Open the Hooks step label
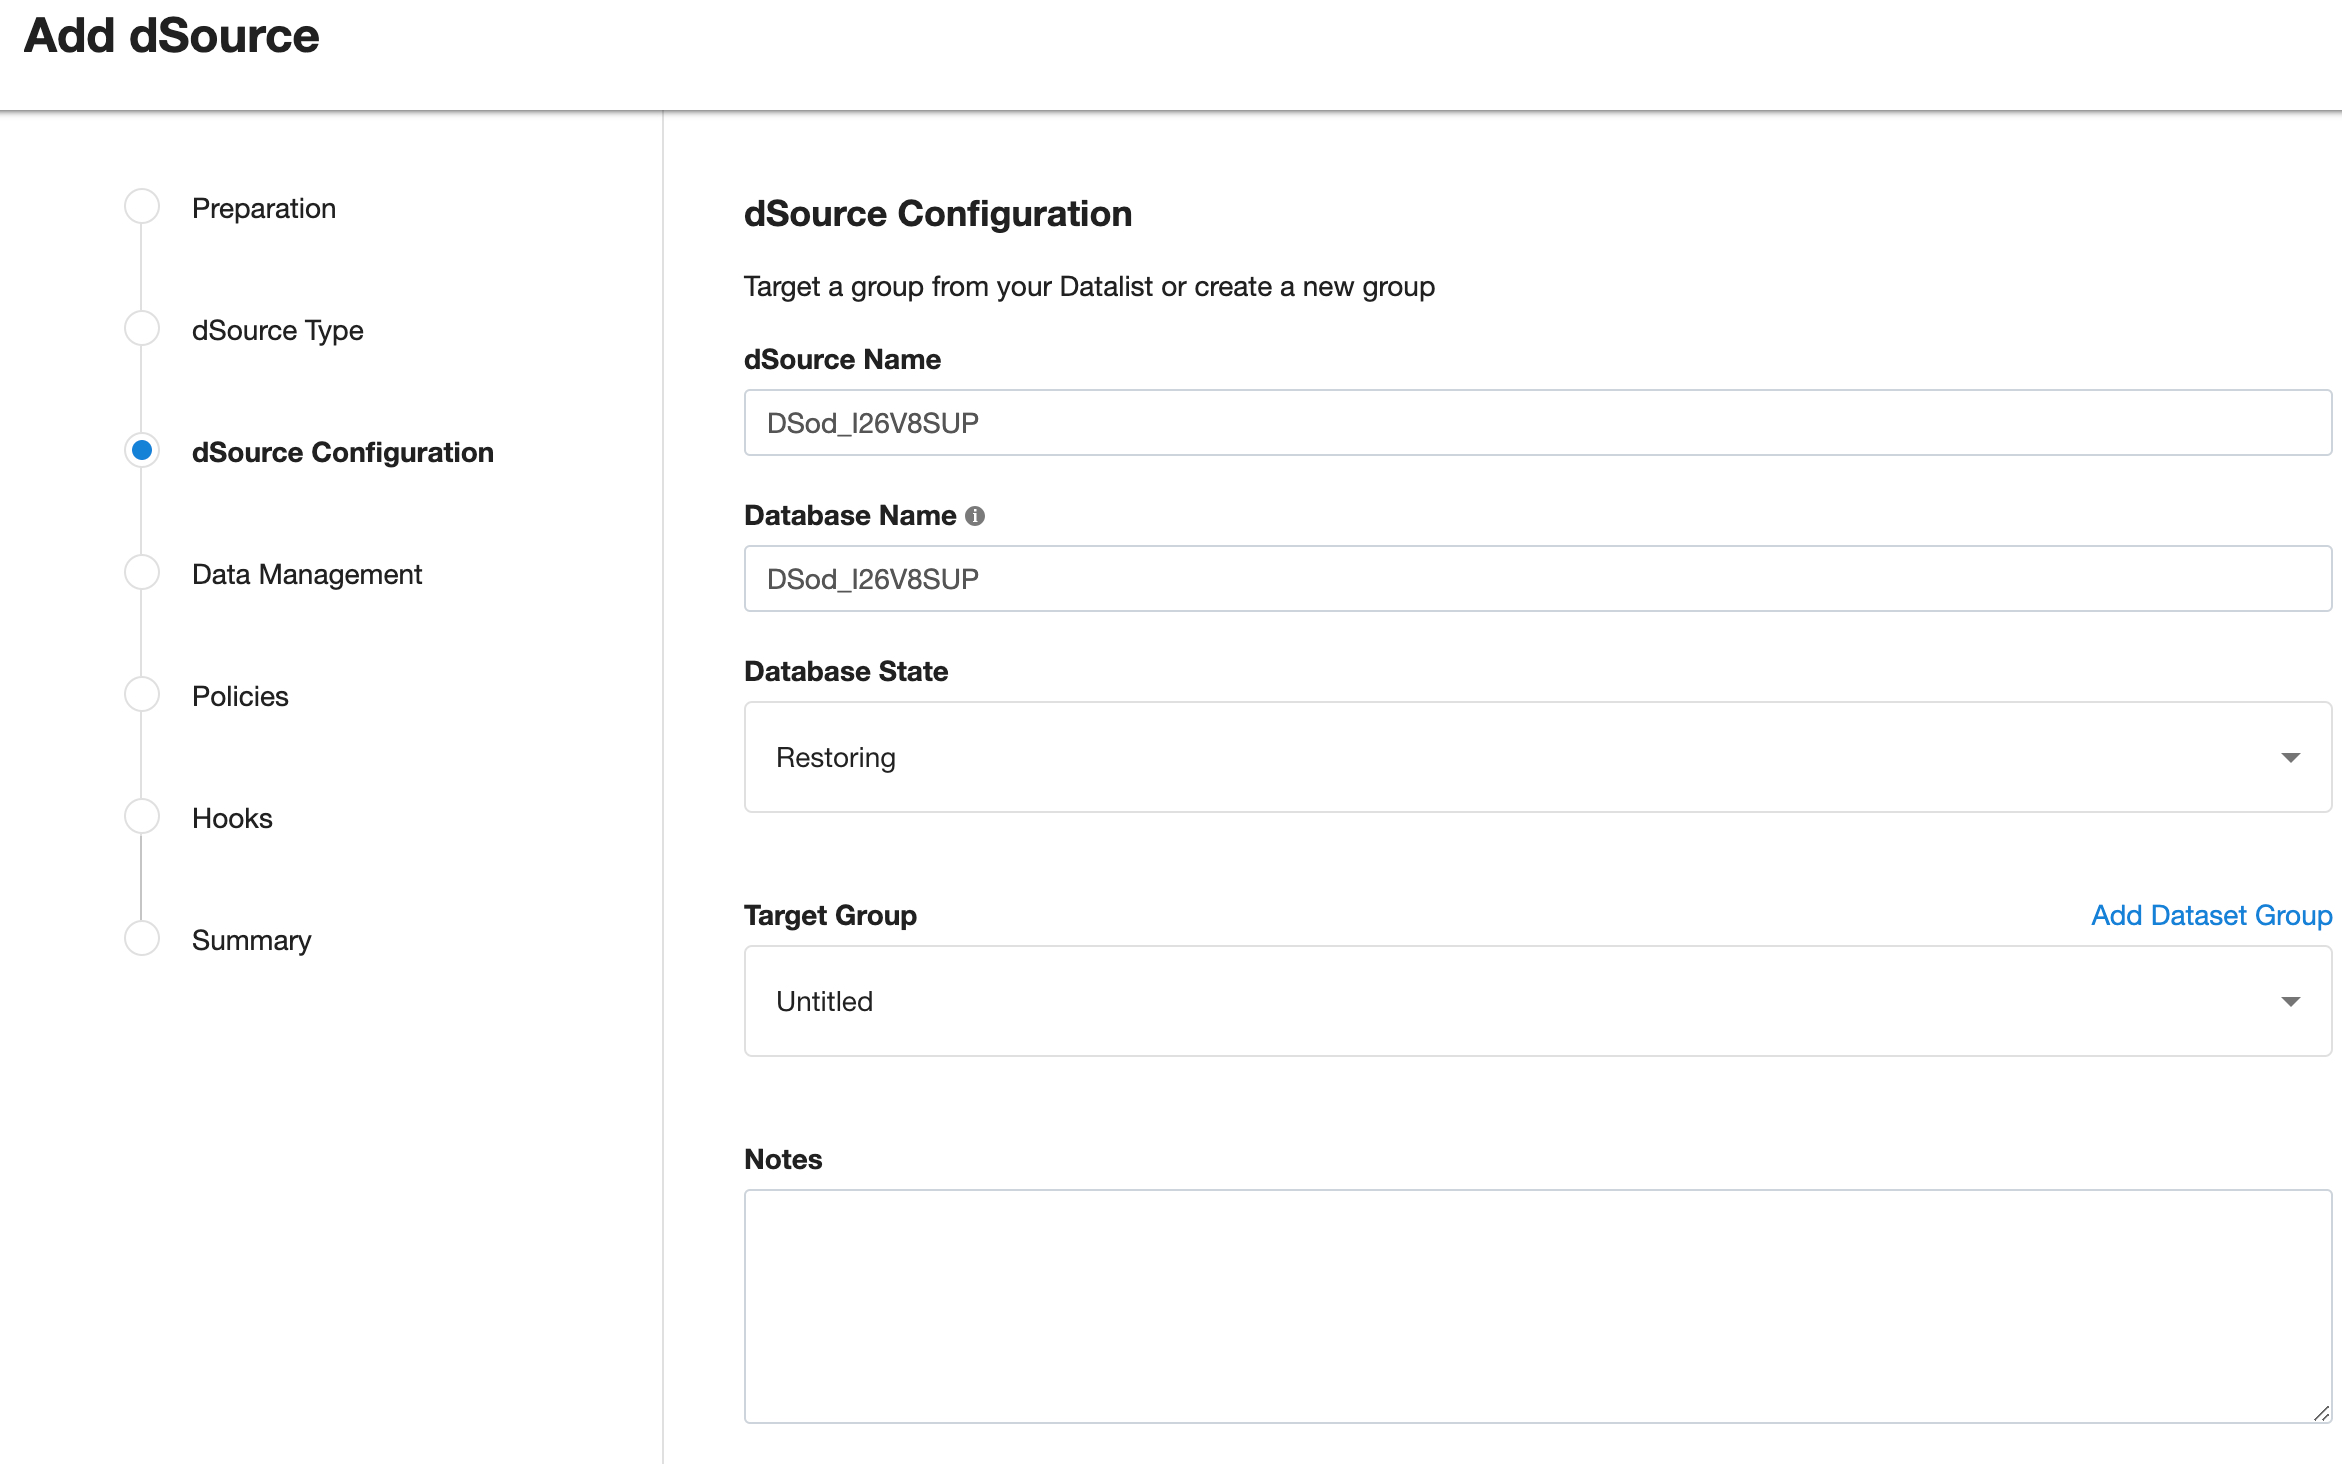 232,817
